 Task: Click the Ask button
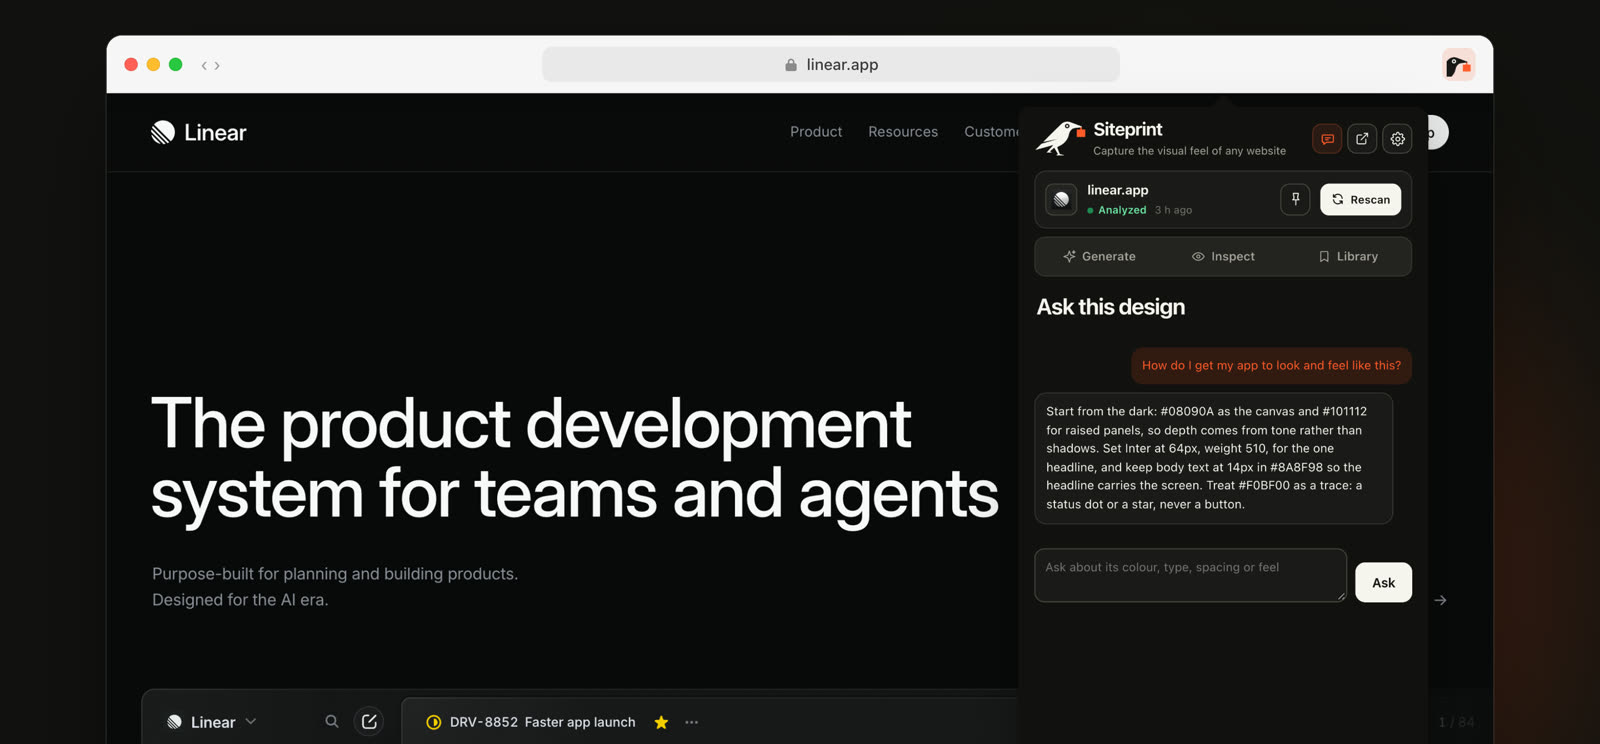[1383, 582]
